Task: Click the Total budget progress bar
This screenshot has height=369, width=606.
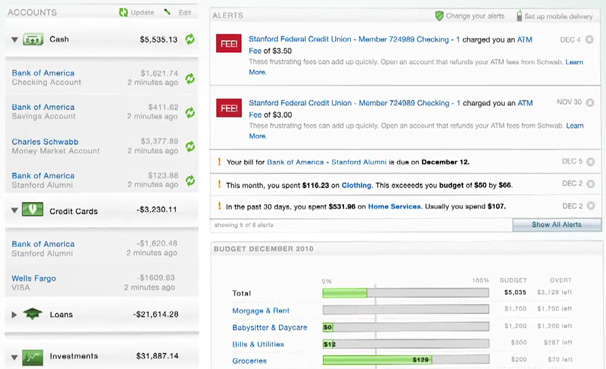Action: click(x=406, y=293)
